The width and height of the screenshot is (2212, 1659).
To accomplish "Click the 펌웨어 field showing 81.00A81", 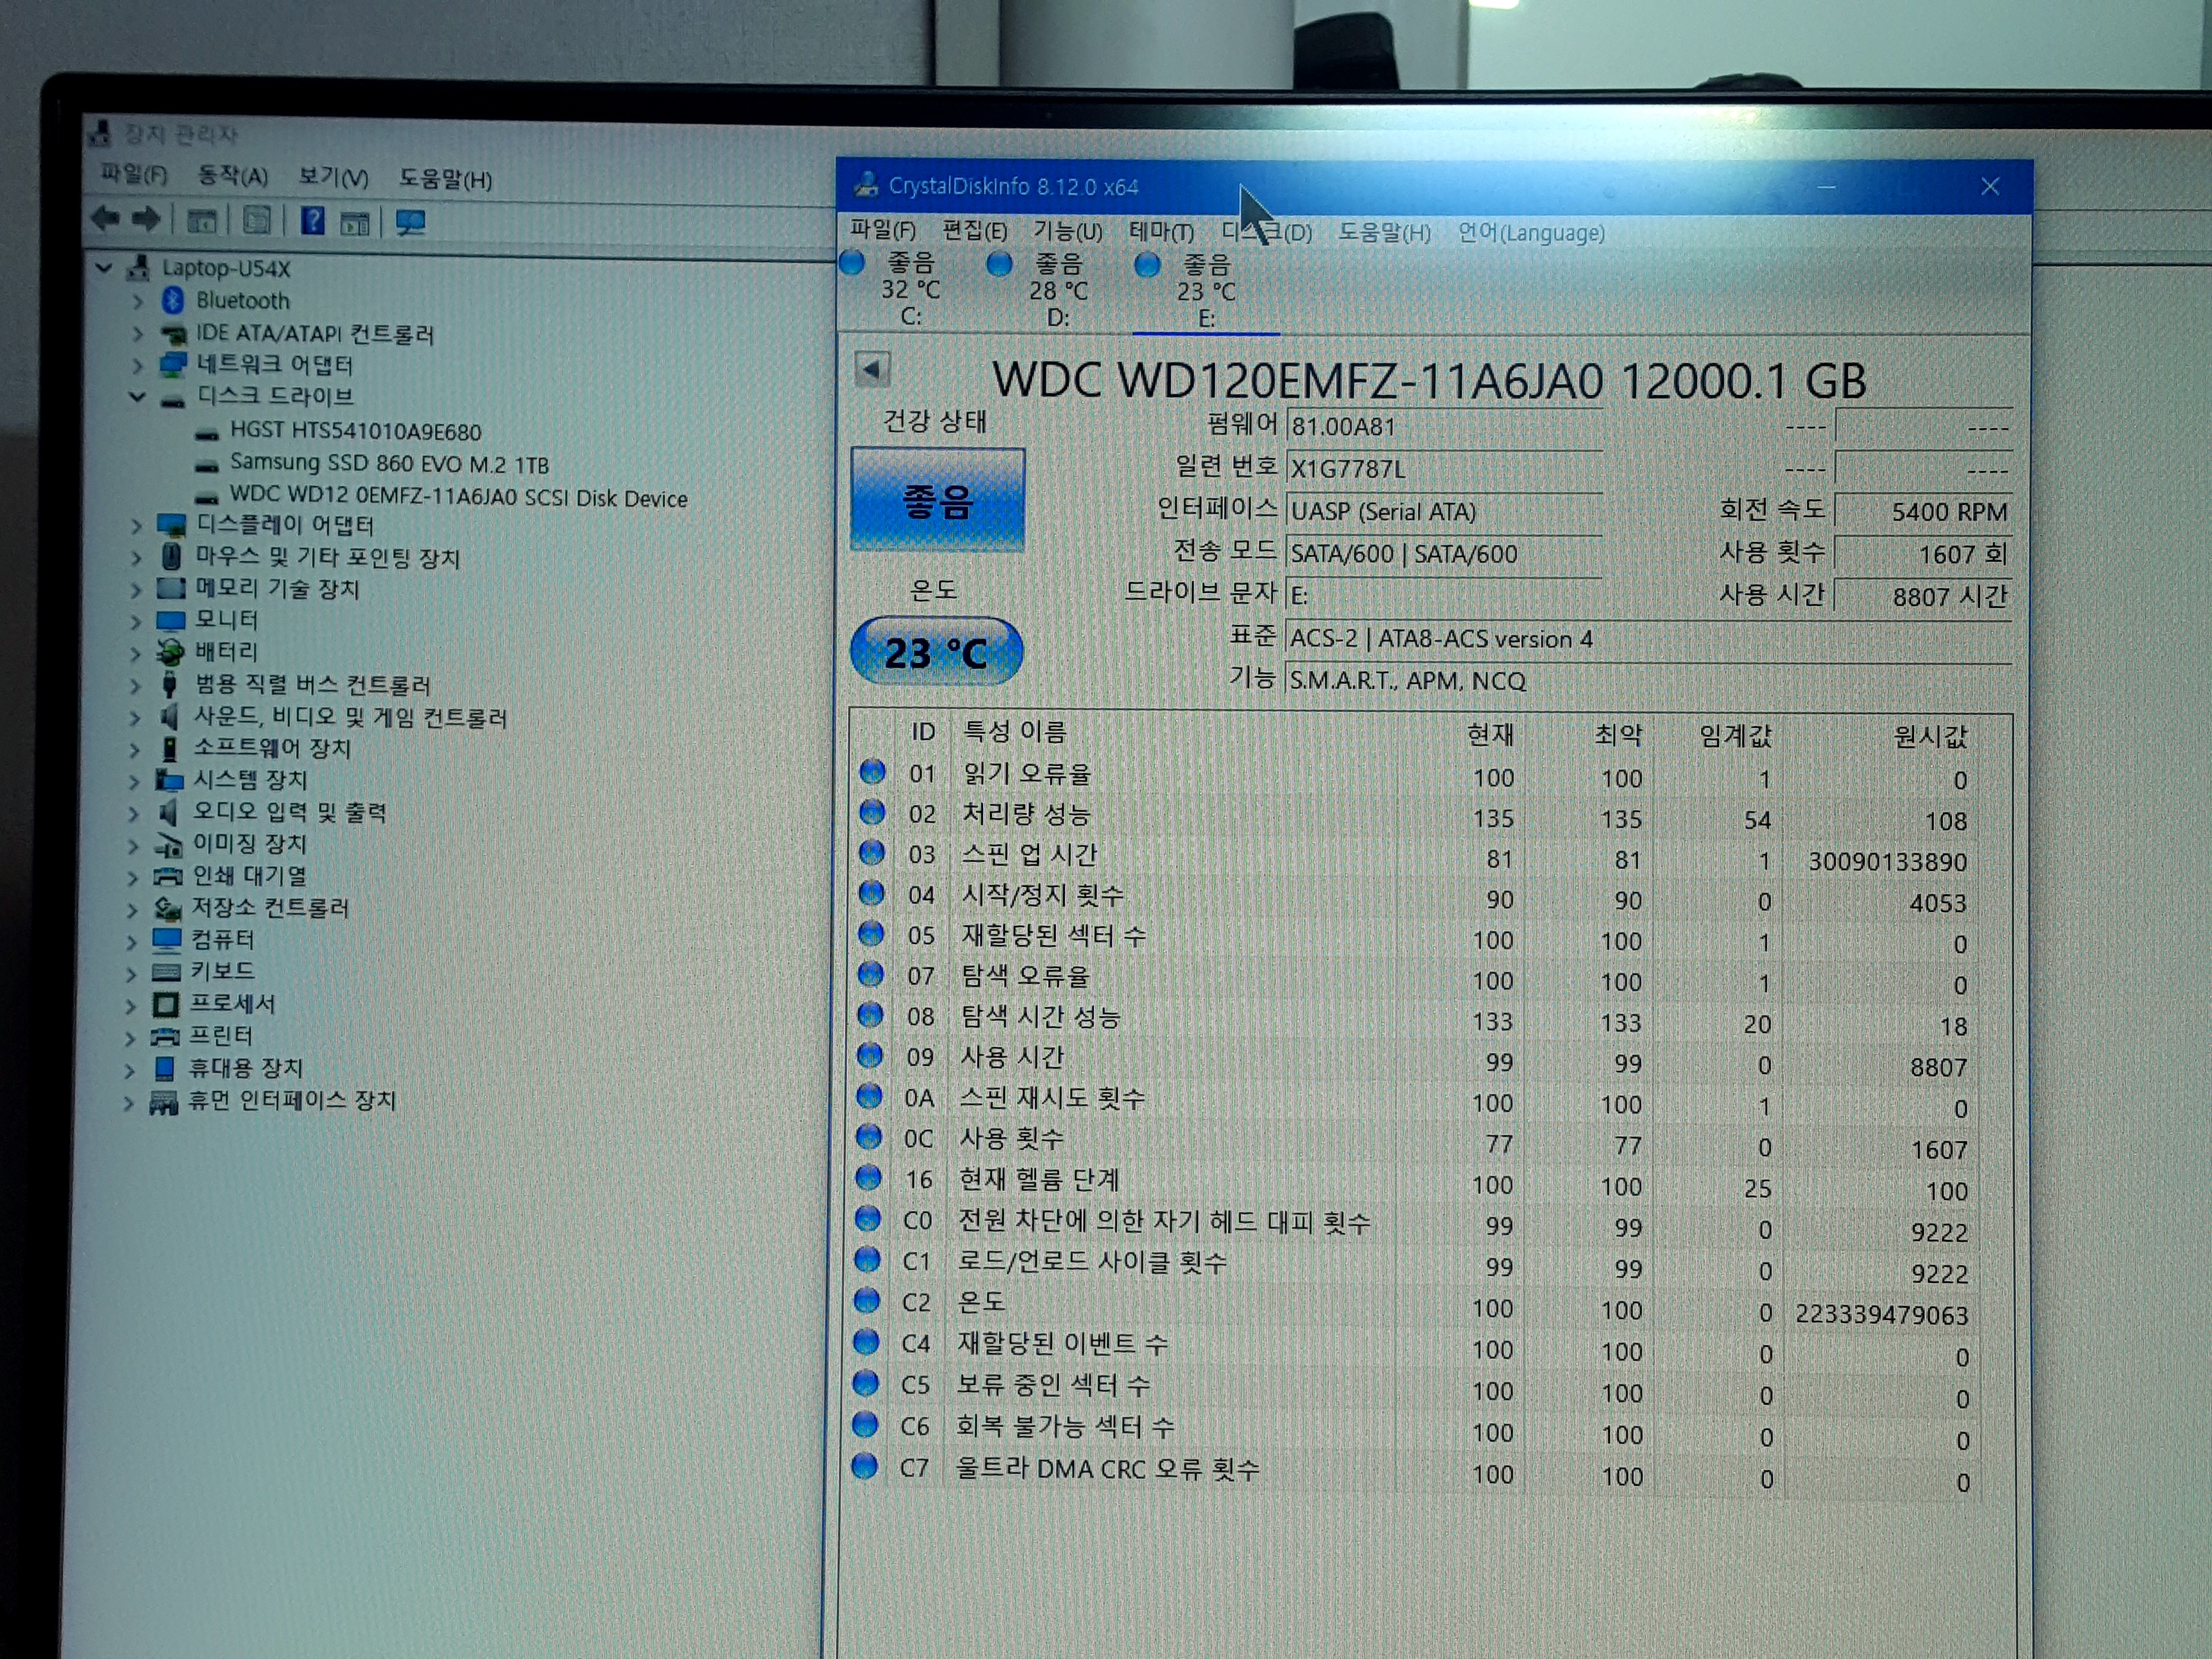I will pyautogui.click(x=1444, y=427).
